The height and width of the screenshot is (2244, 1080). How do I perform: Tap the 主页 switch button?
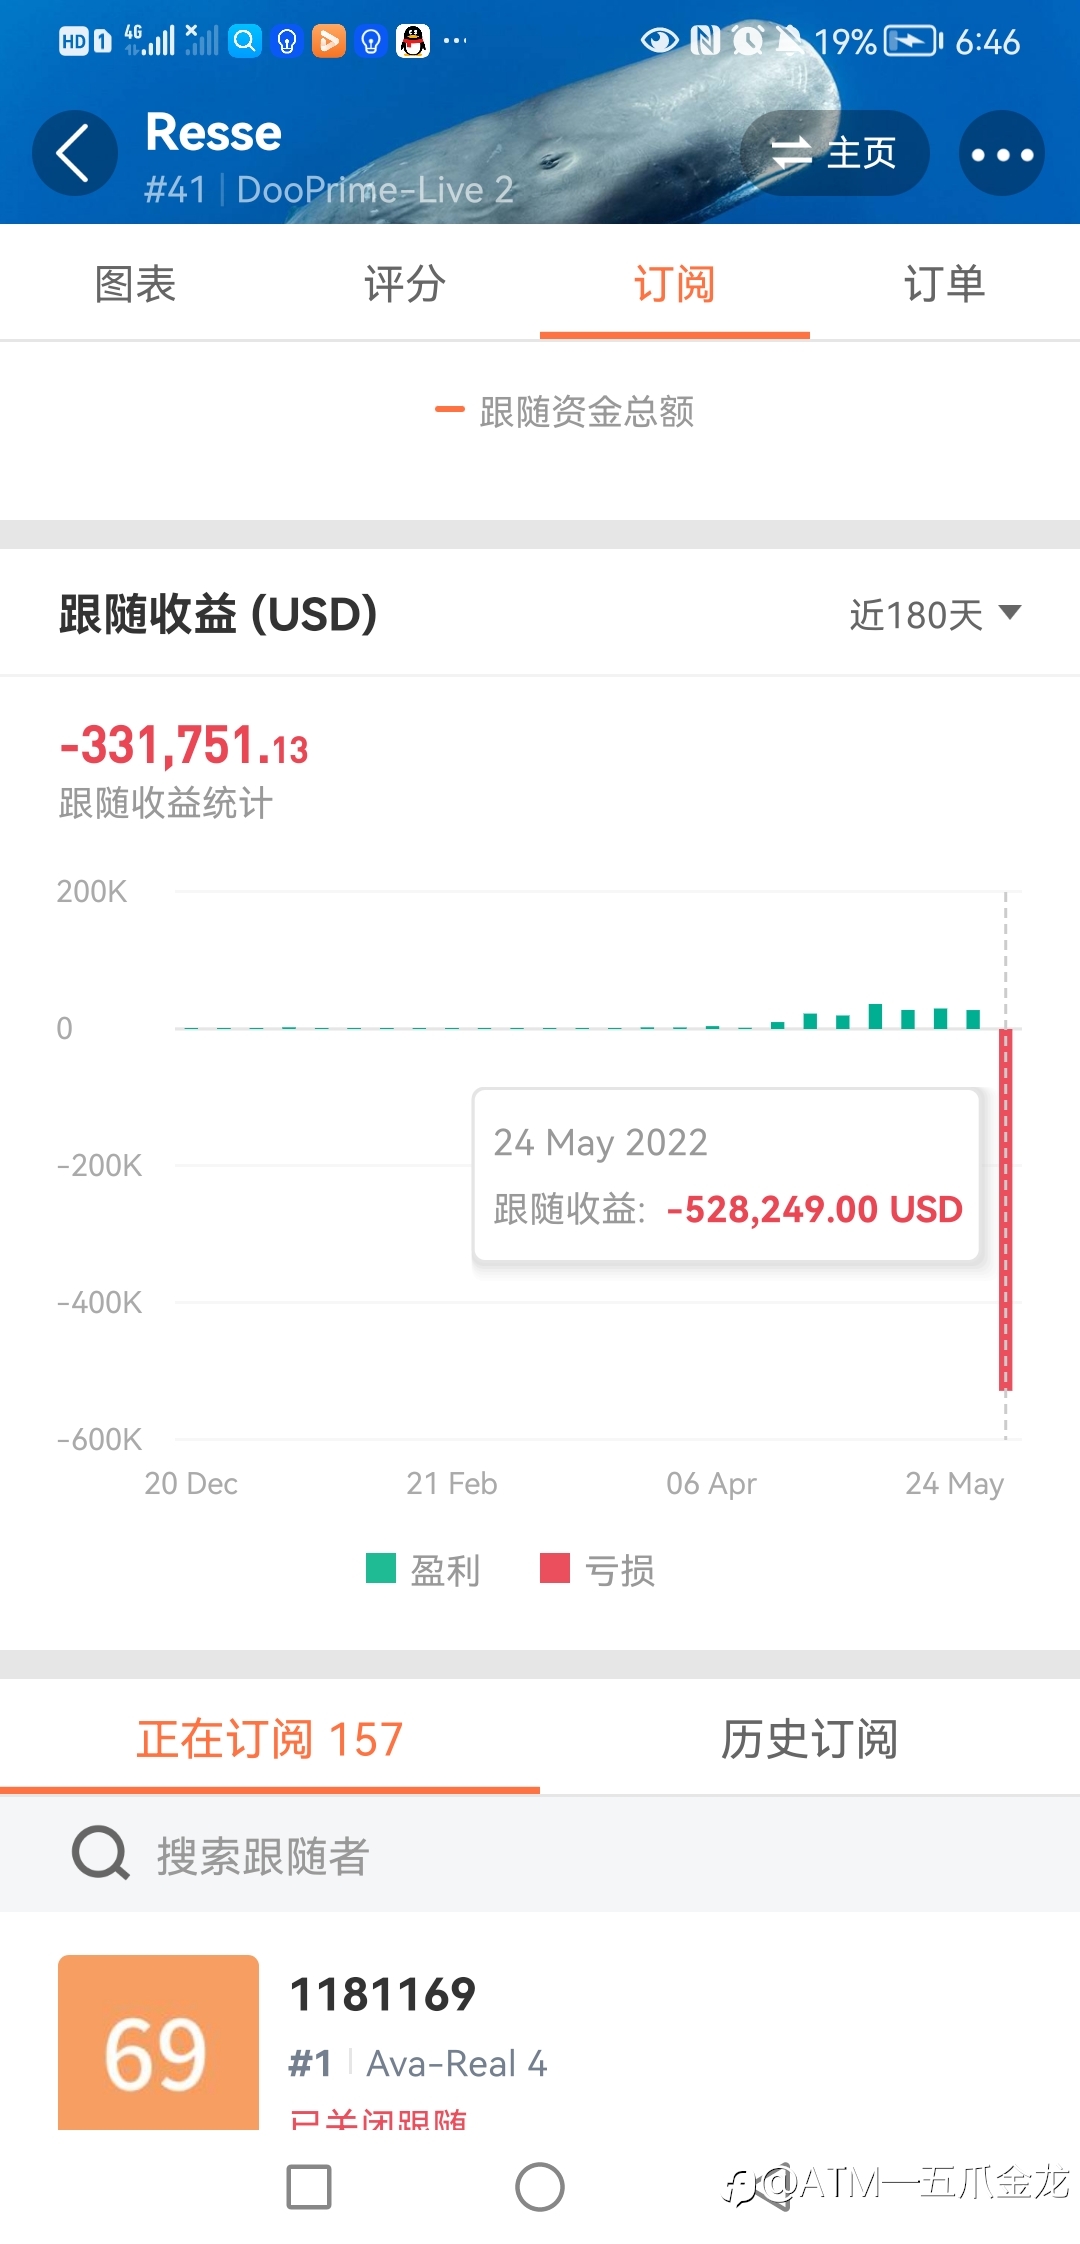(834, 153)
